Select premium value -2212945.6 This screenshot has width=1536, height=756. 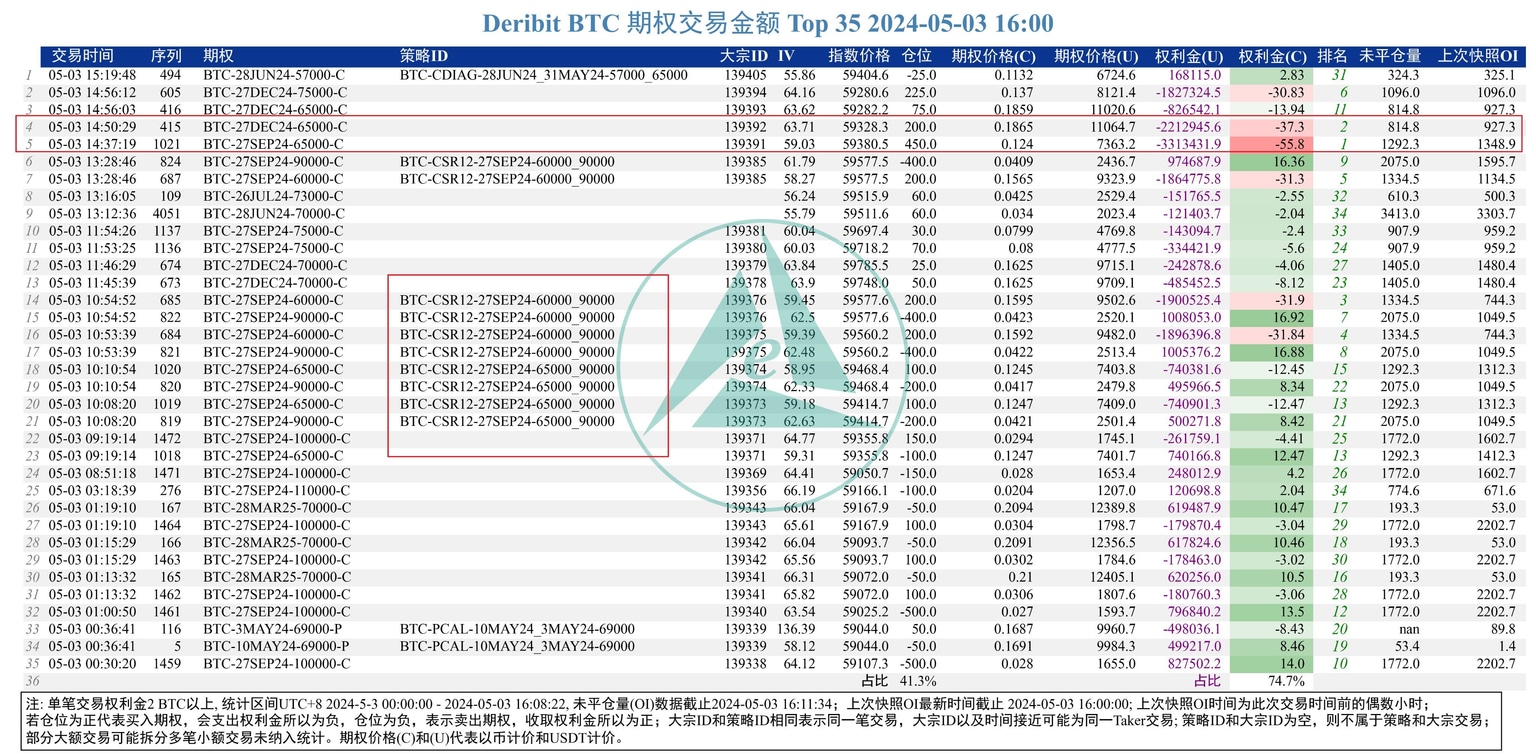(1187, 127)
